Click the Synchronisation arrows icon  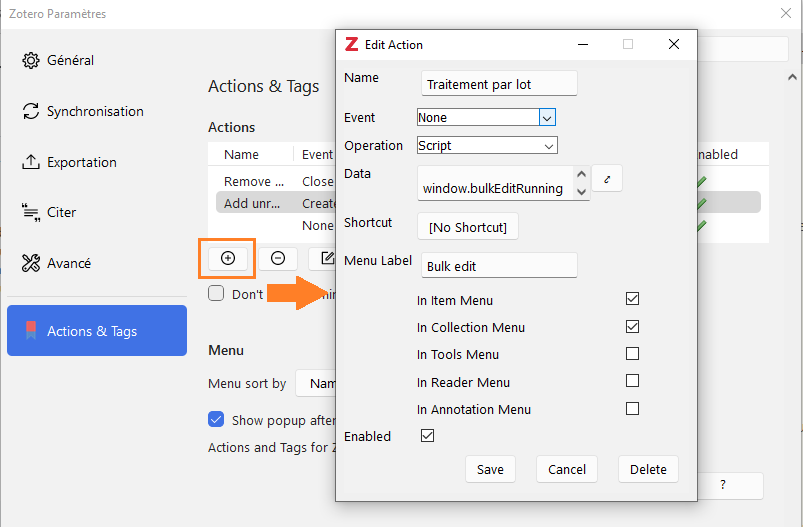[31, 111]
